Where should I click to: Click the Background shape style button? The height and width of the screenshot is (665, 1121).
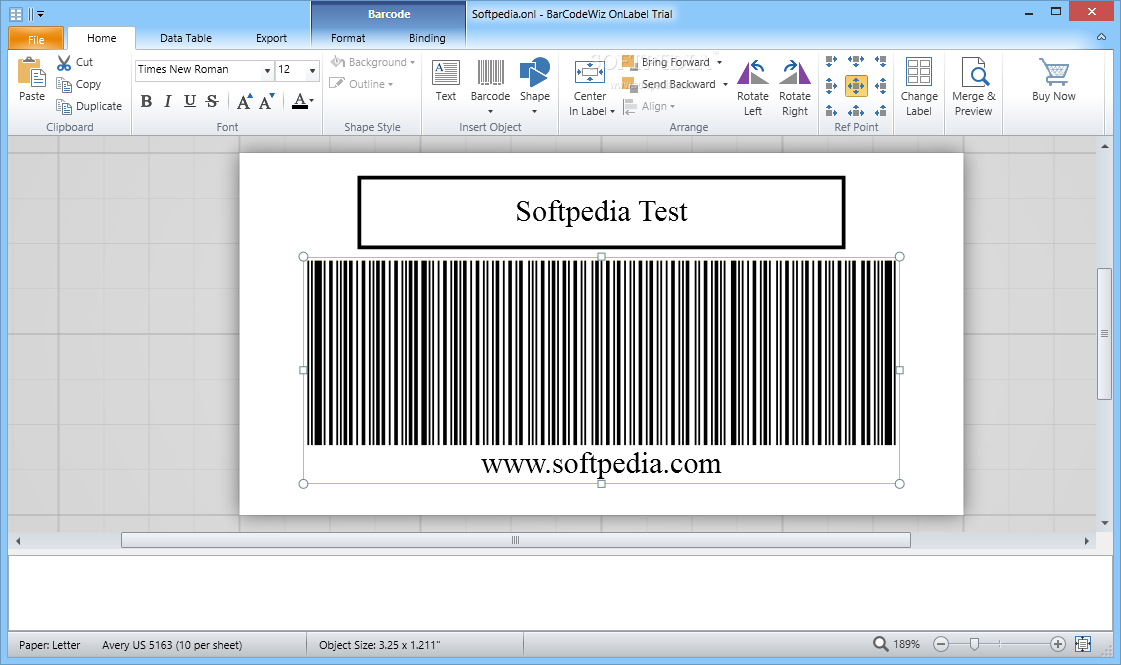click(x=372, y=62)
